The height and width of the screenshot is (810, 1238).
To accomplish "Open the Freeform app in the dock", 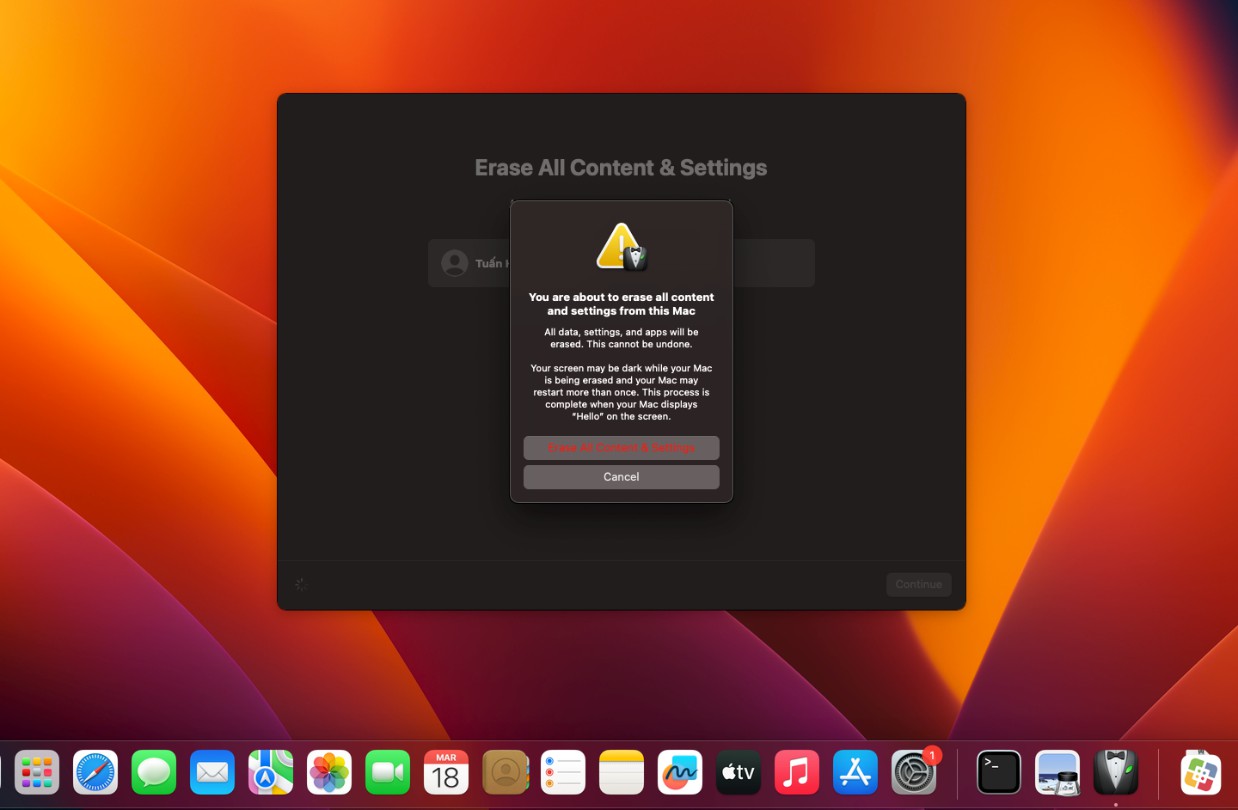I will coord(680,772).
